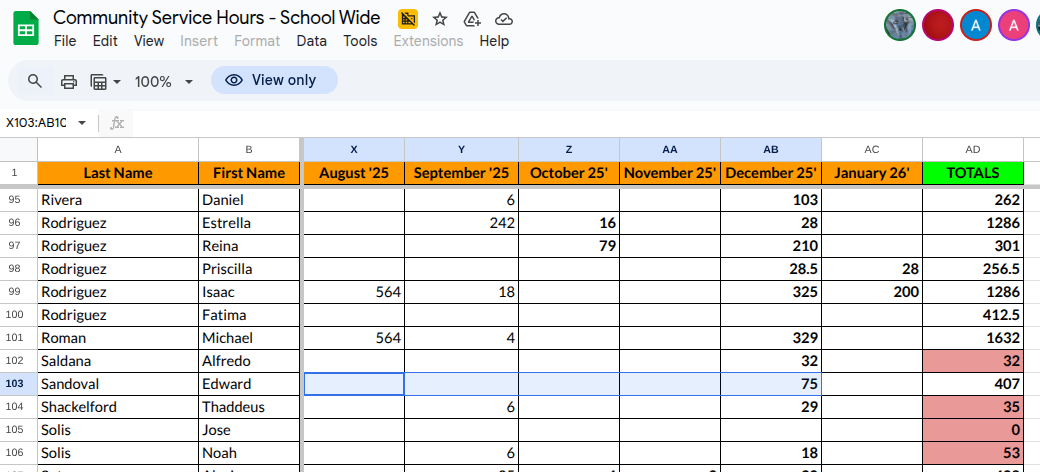Print the spreadsheet
The image size is (1040, 472).
[68, 81]
